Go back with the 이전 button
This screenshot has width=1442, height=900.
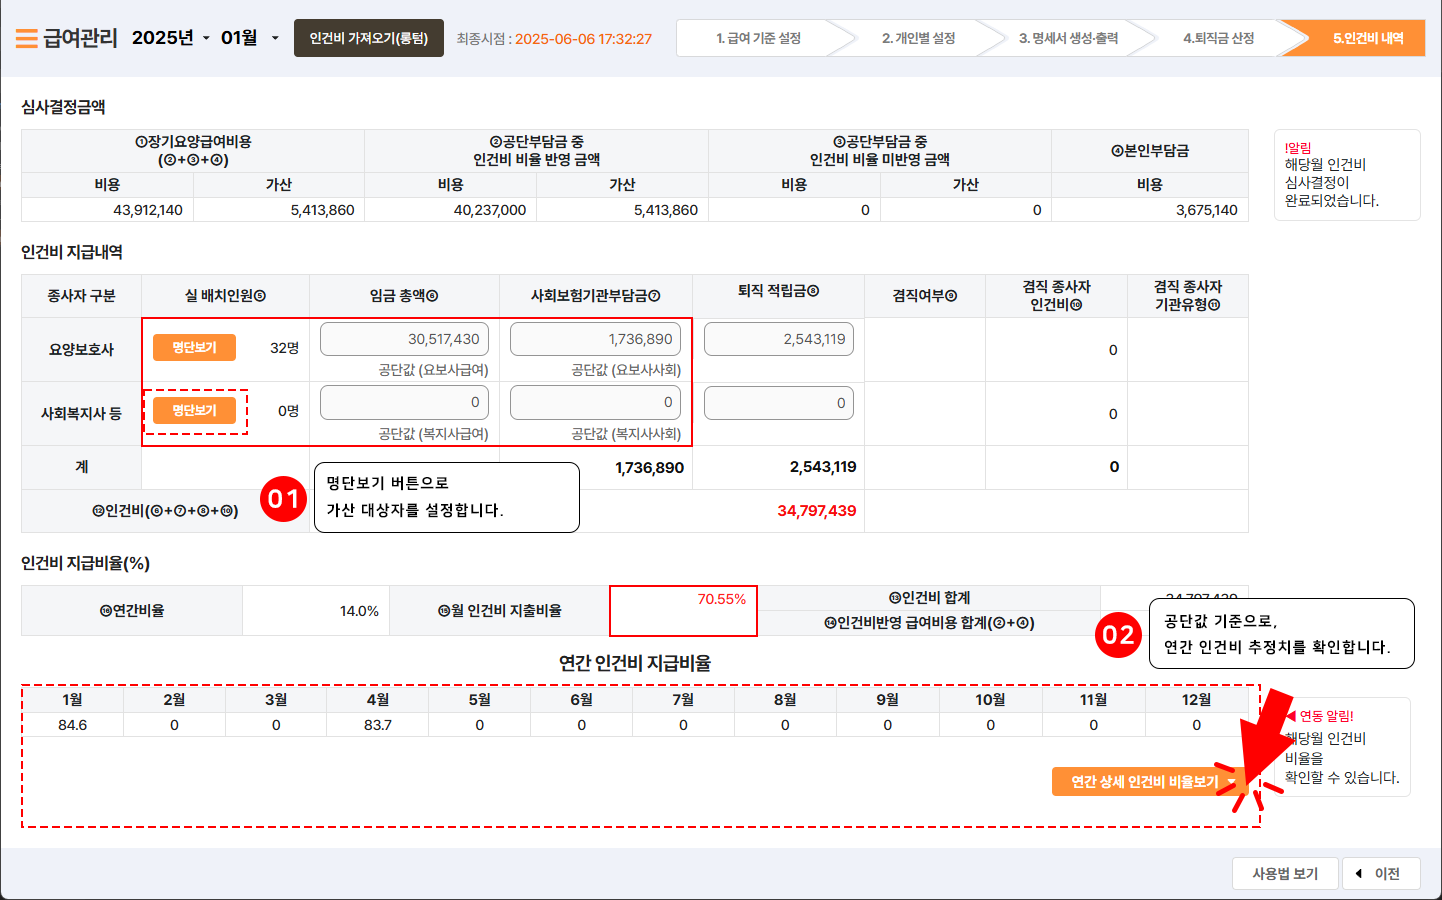1380,874
